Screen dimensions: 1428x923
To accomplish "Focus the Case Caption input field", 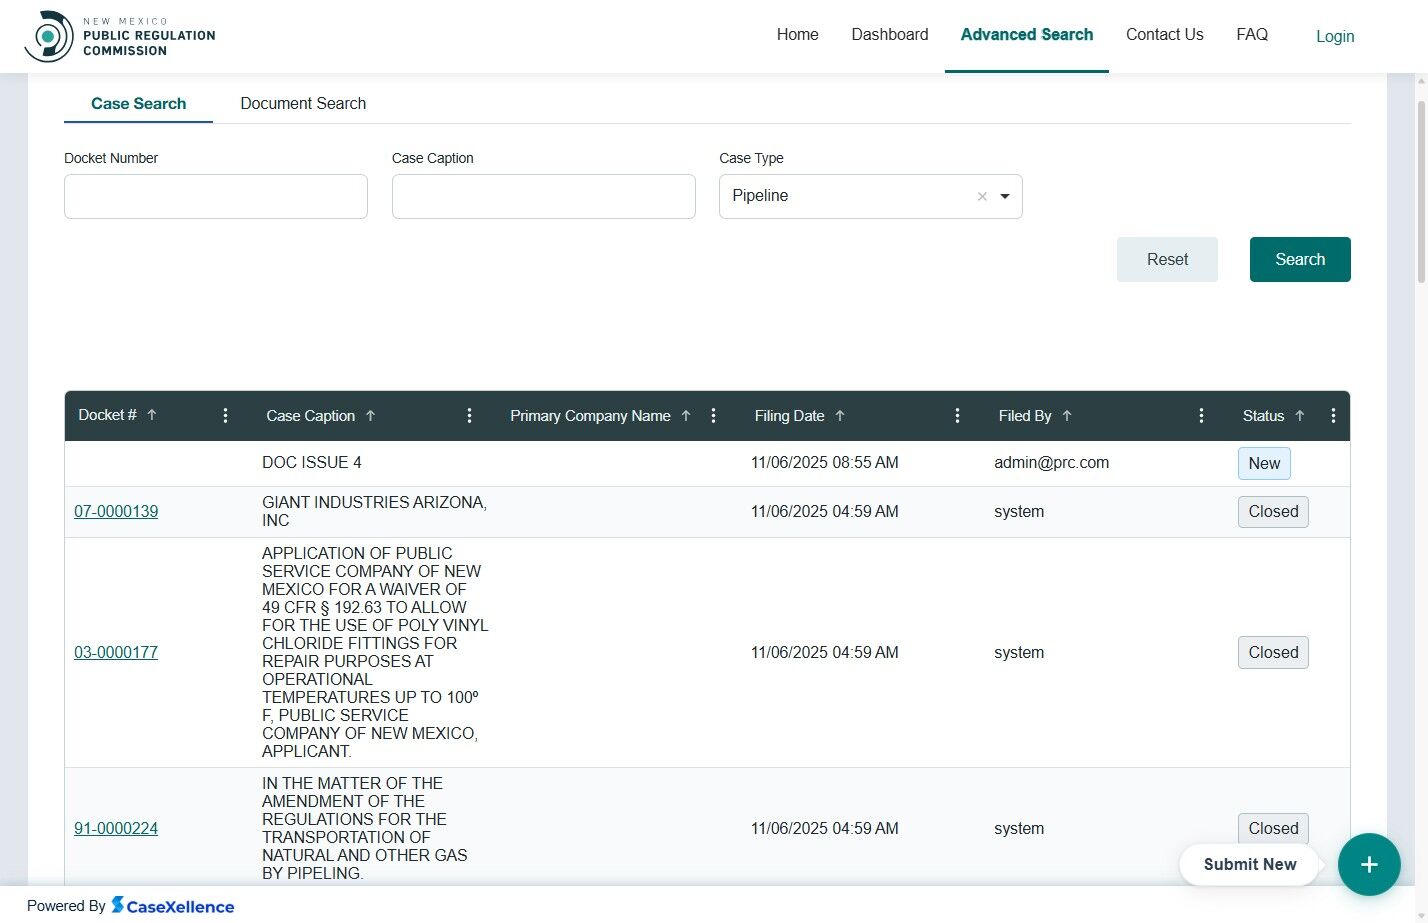I will (544, 197).
